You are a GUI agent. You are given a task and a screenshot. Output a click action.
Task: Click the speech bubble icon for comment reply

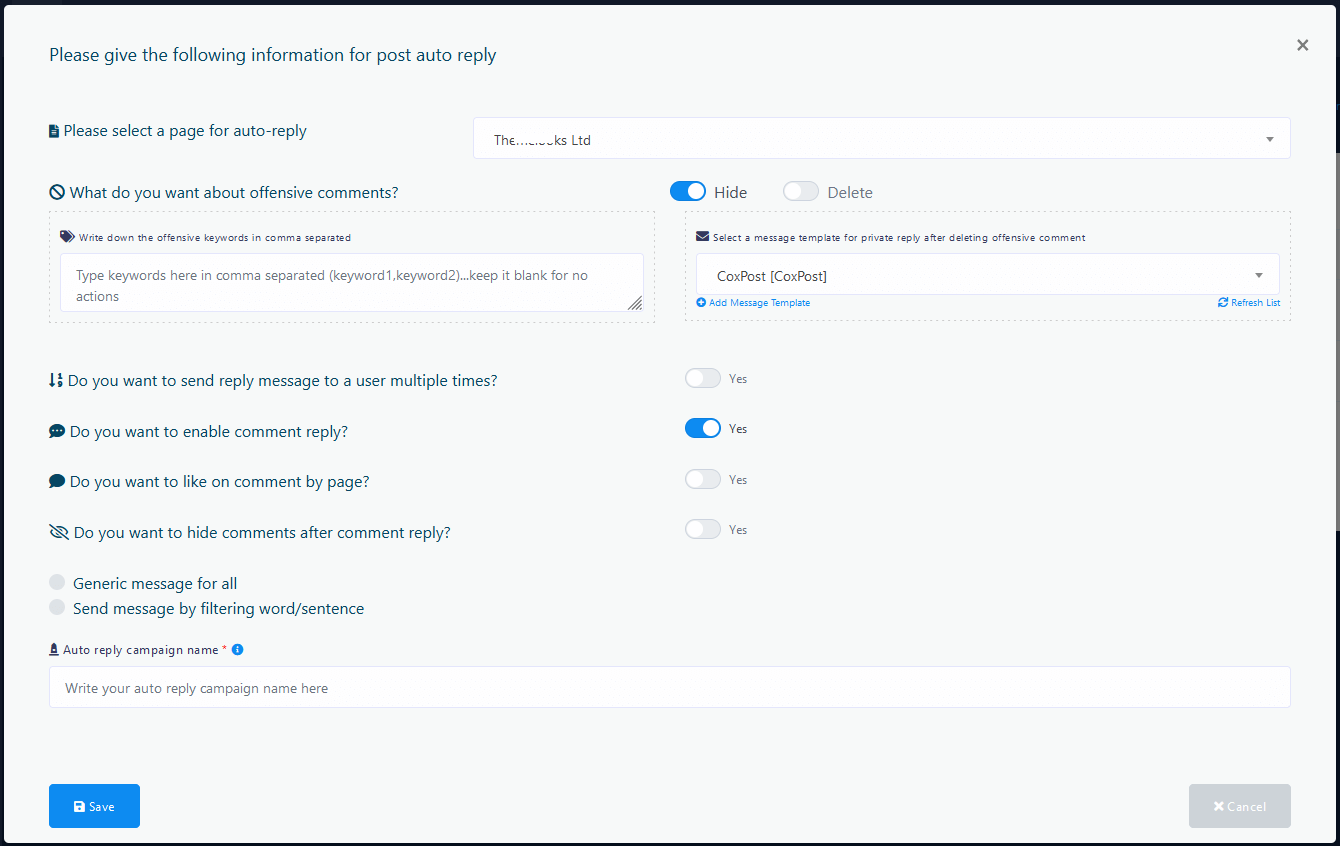click(x=57, y=432)
